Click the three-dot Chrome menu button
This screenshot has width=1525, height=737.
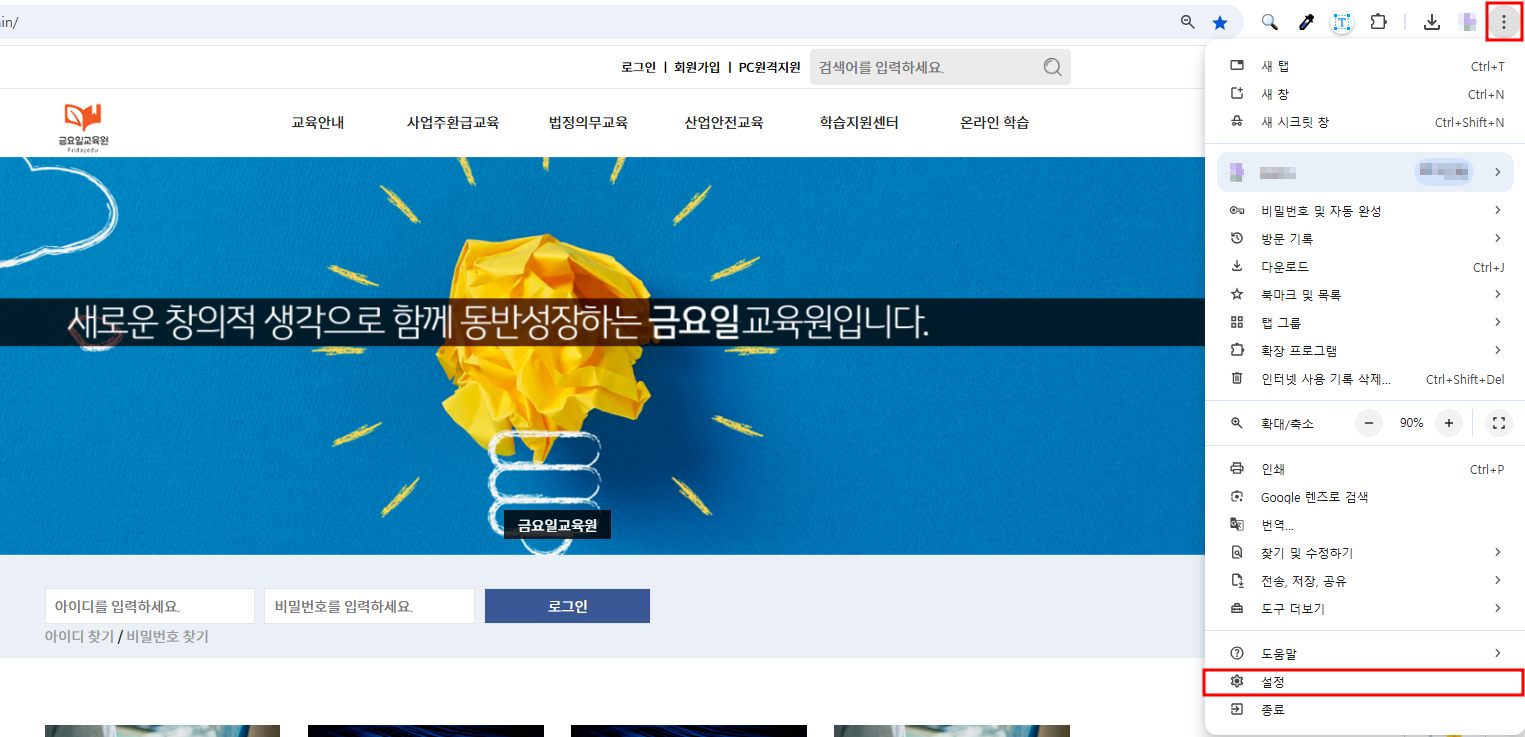pyautogui.click(x=1503, y=22)
